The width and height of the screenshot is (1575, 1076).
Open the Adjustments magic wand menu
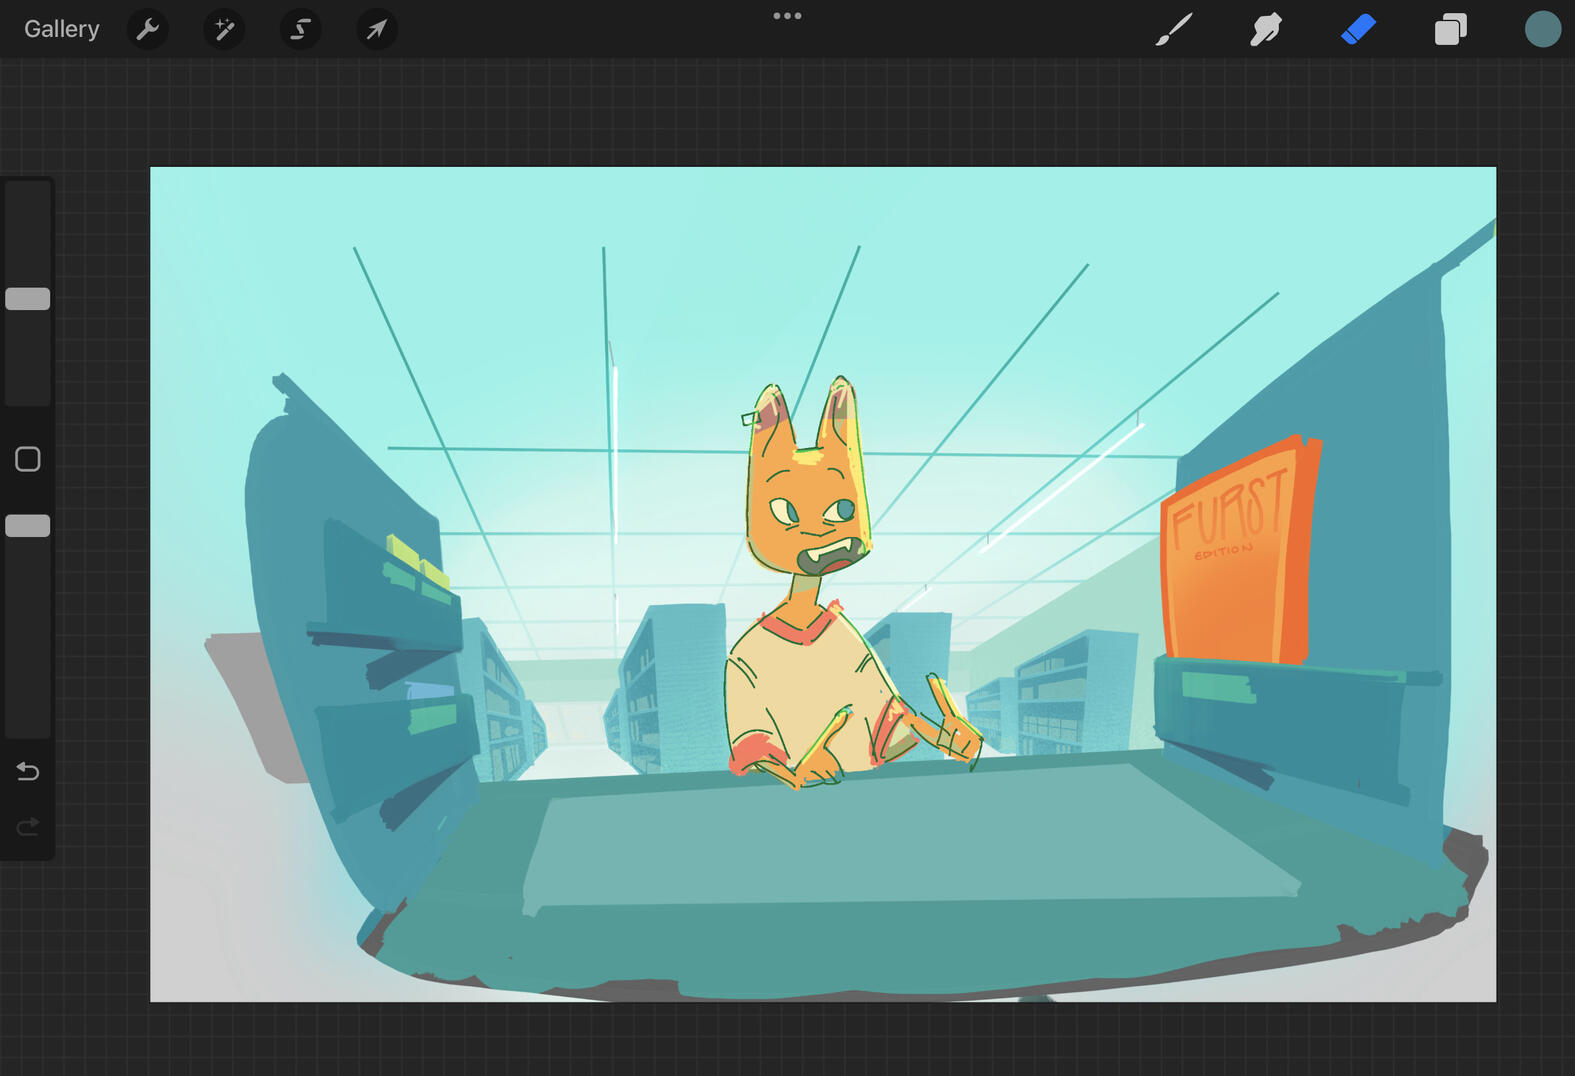(x=224, y=29)
